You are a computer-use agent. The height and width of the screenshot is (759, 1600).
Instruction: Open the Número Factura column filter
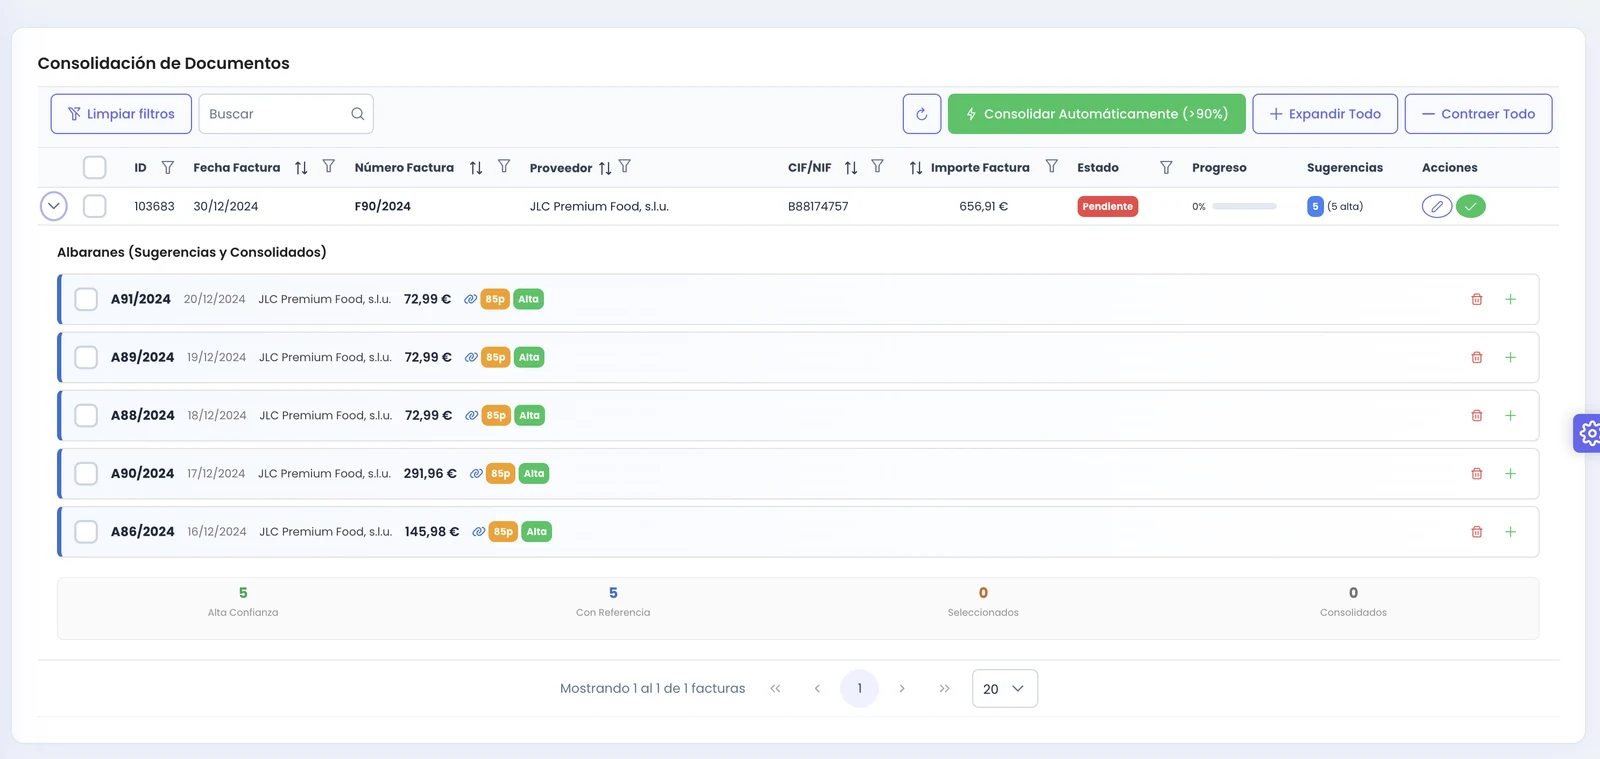coord(504,166)
